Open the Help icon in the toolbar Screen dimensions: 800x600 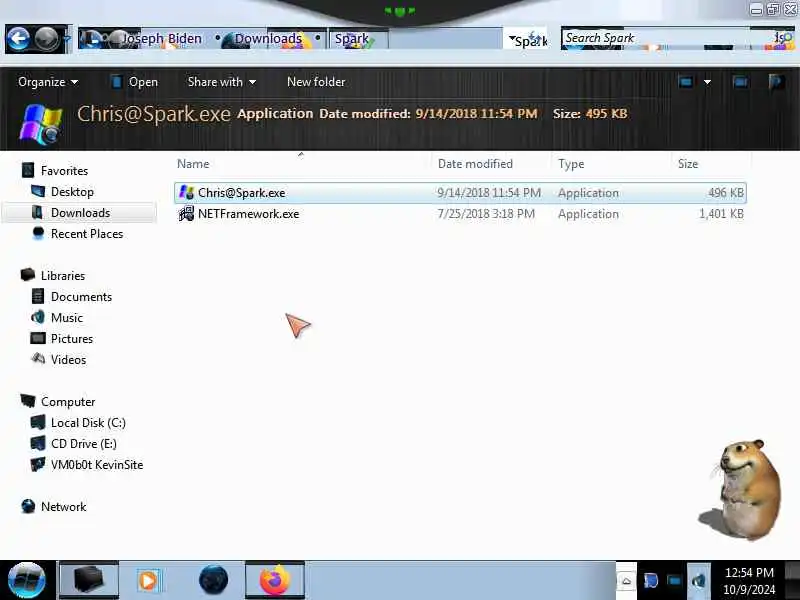tap(777, 82)
